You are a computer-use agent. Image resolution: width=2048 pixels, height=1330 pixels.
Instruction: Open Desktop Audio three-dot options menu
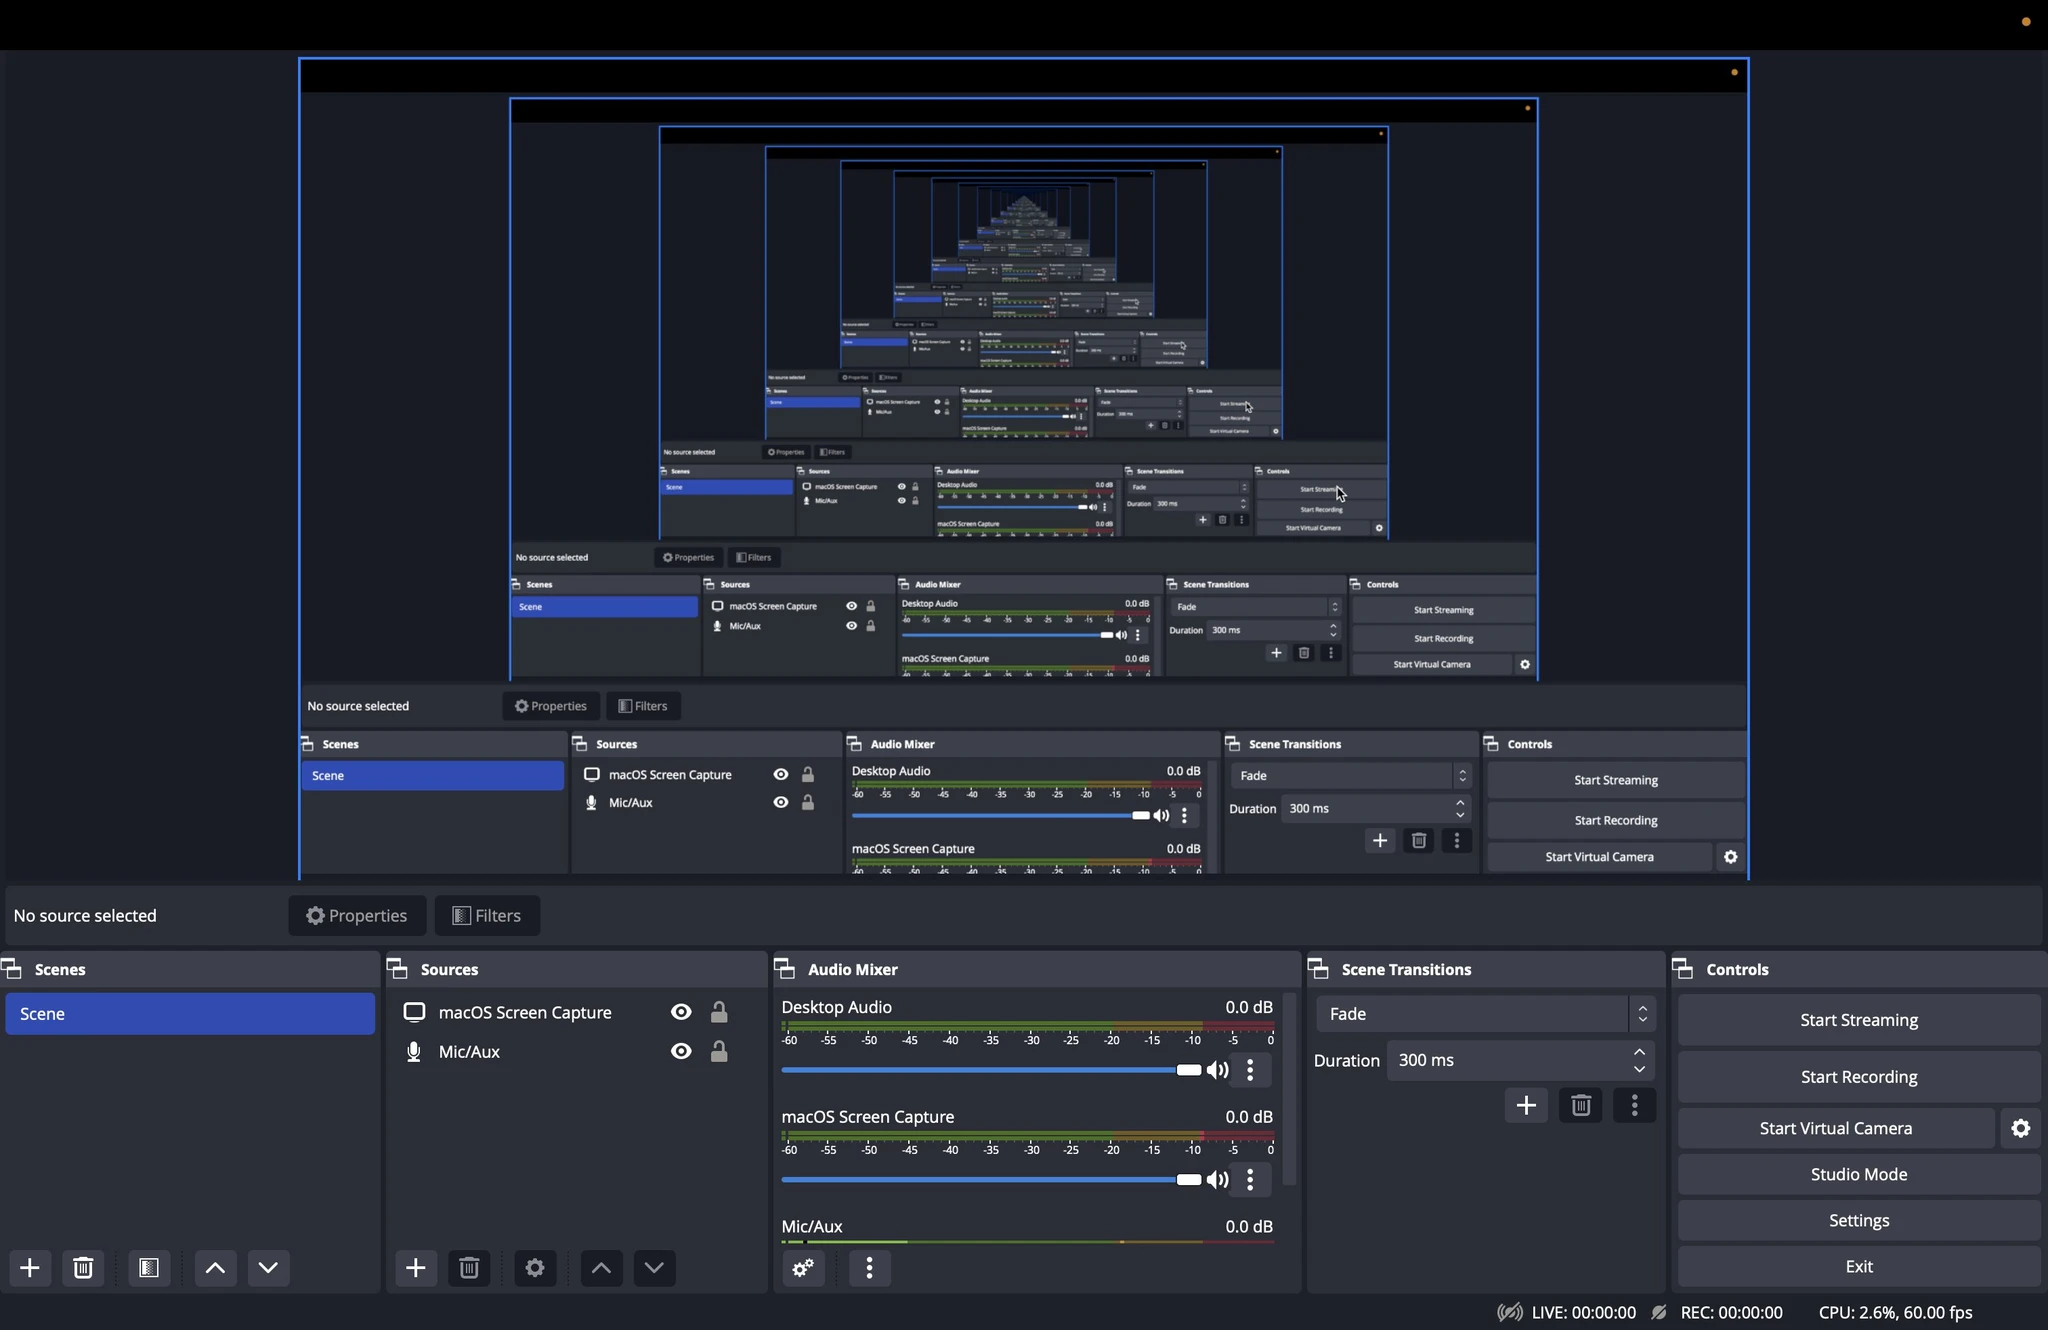(x=1250, y=1071)
